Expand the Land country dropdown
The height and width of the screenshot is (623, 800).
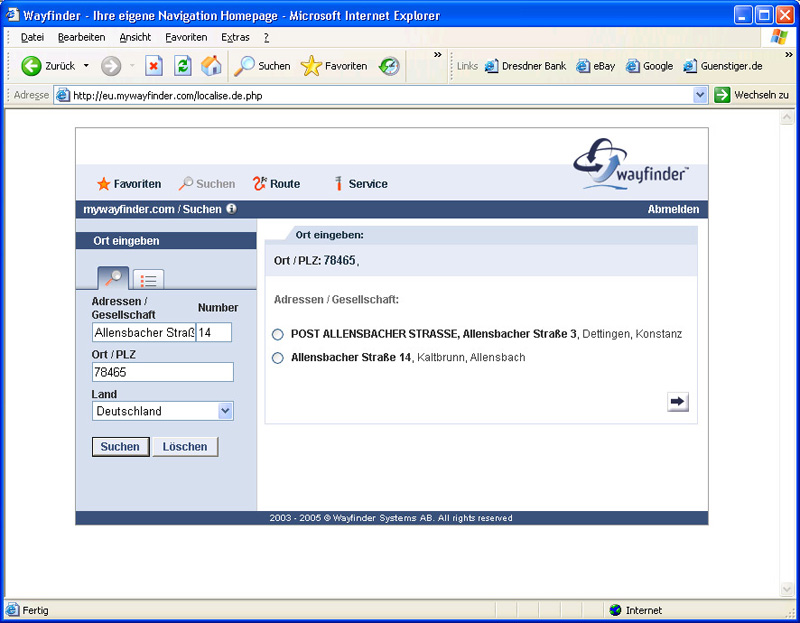(225, 411)
